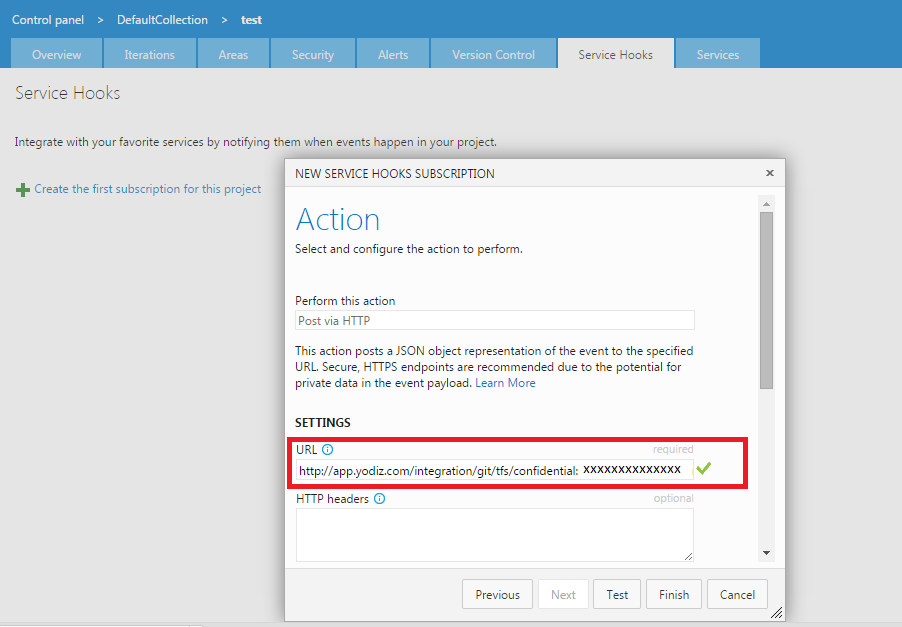Switch to the Iterations tab

149,55
